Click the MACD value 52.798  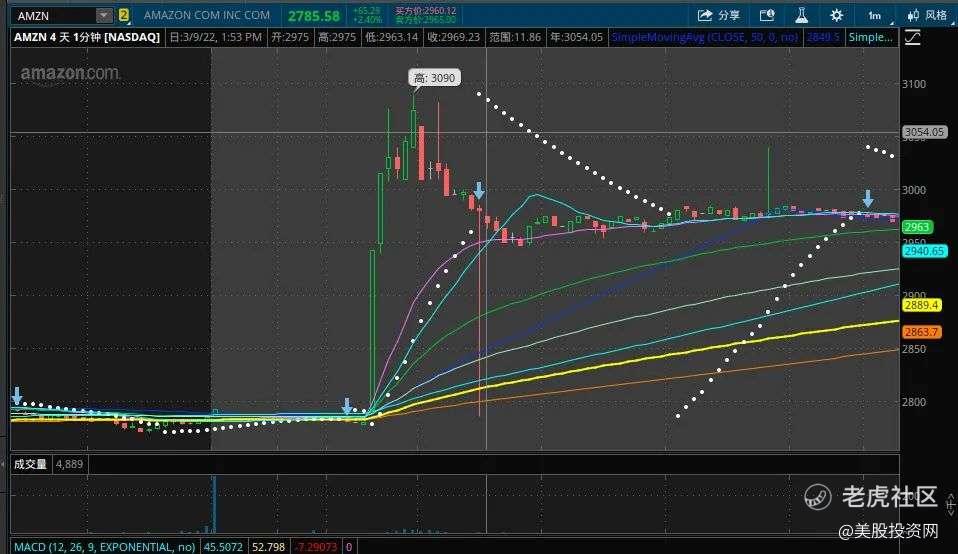click(x=268, y=547)
